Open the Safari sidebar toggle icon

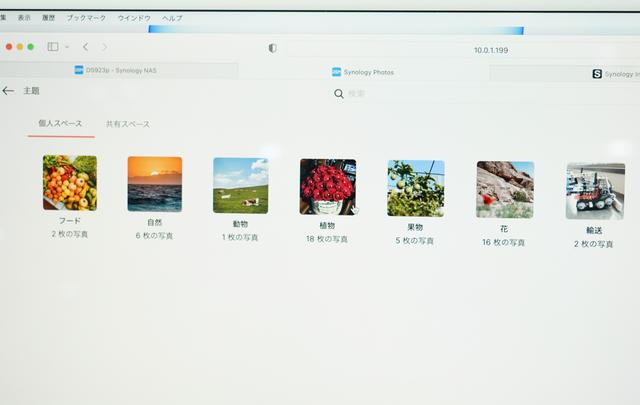53,47
